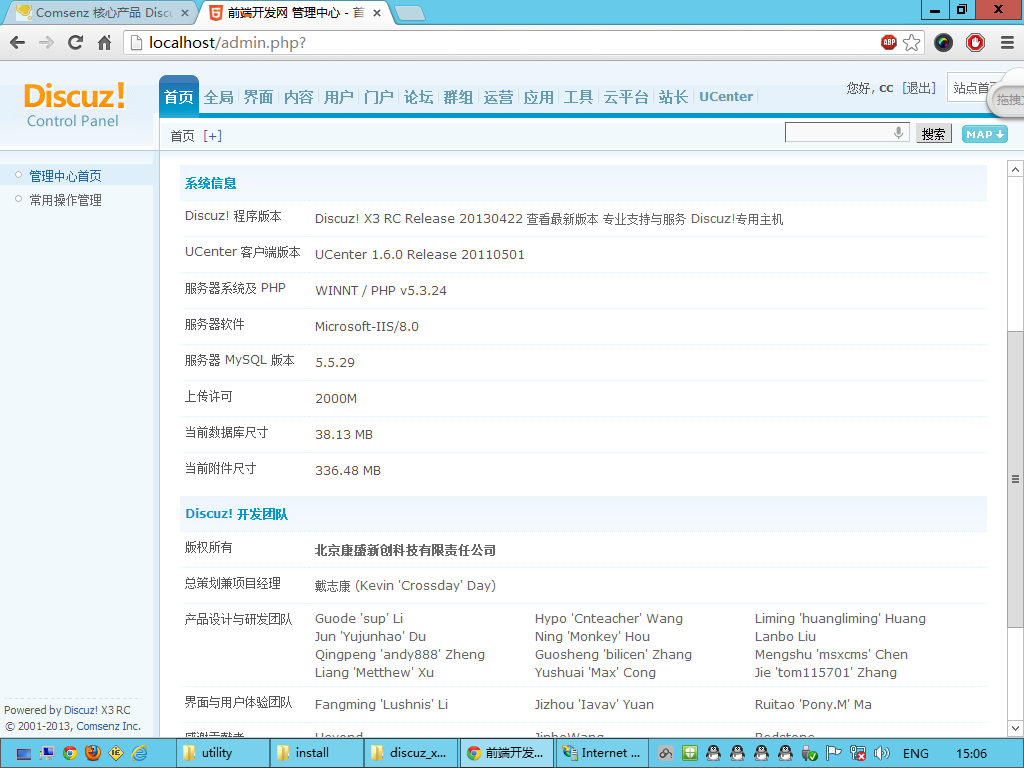
Task: Open the 工具 menu
Action: (579, 97)
